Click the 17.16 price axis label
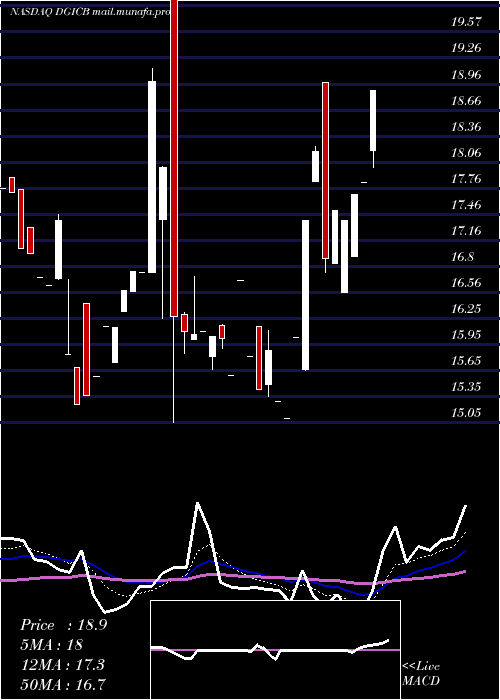 tap(466, 231)
